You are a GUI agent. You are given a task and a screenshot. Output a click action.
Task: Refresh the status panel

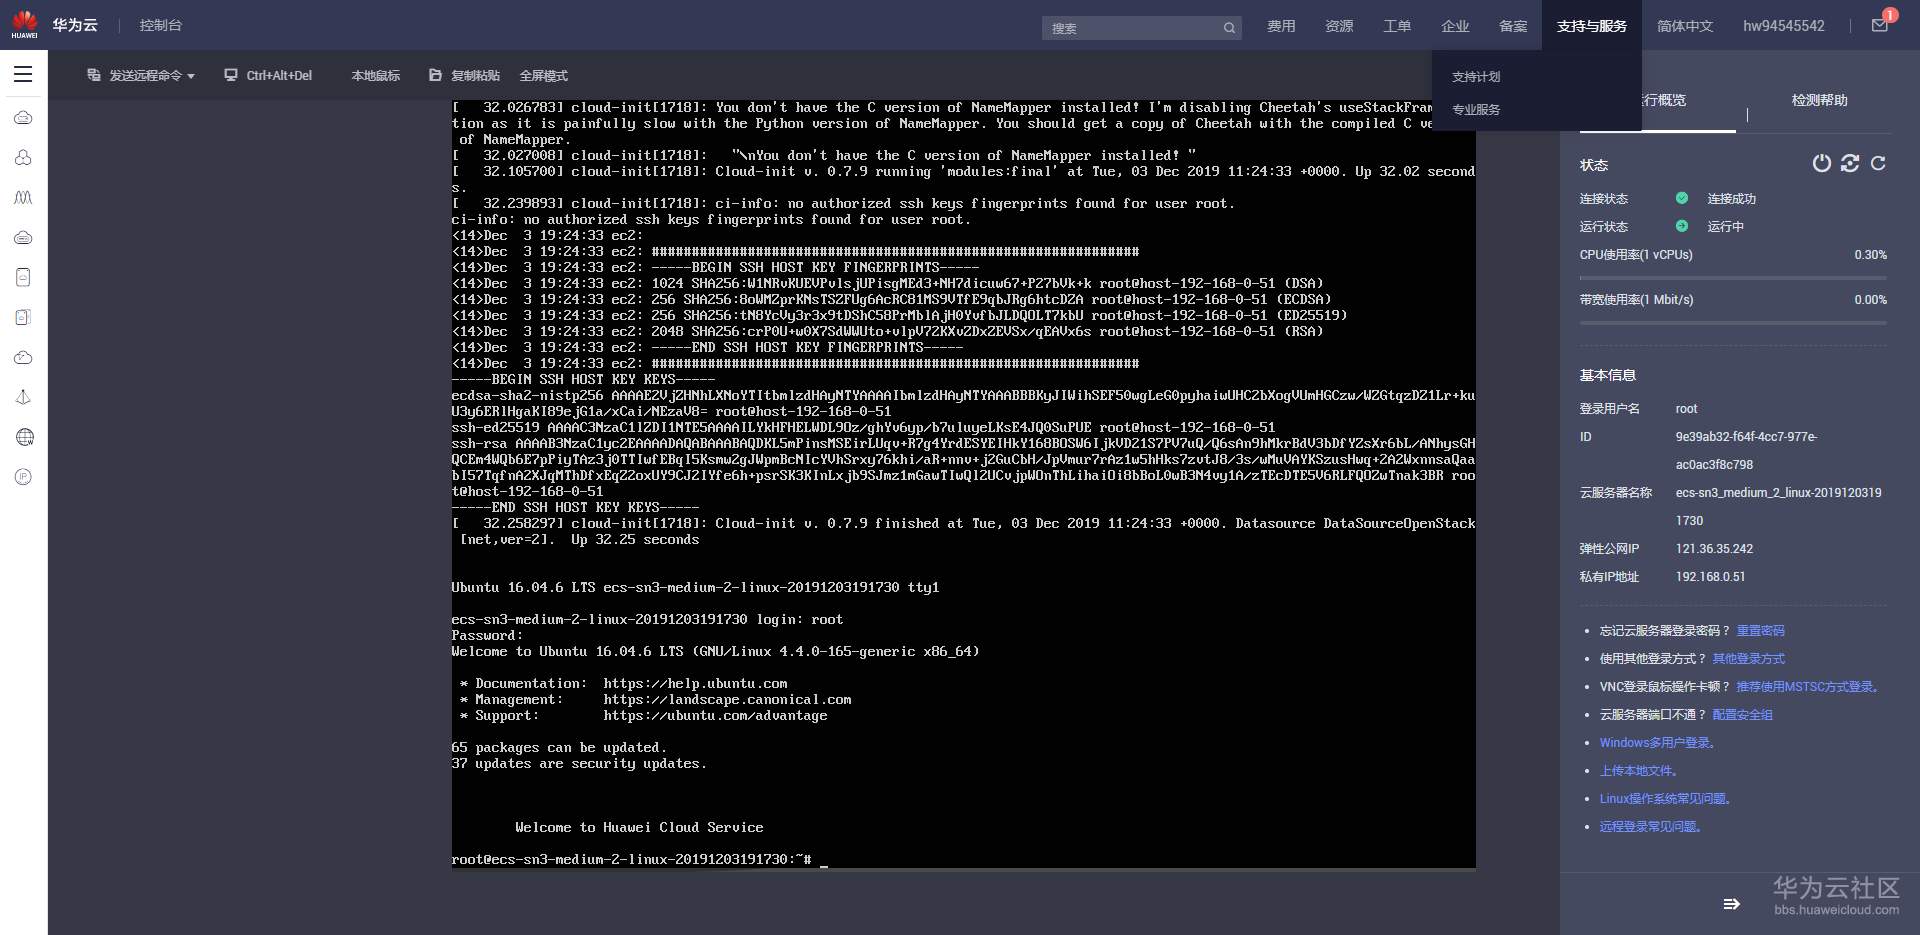click(1878, 163)
